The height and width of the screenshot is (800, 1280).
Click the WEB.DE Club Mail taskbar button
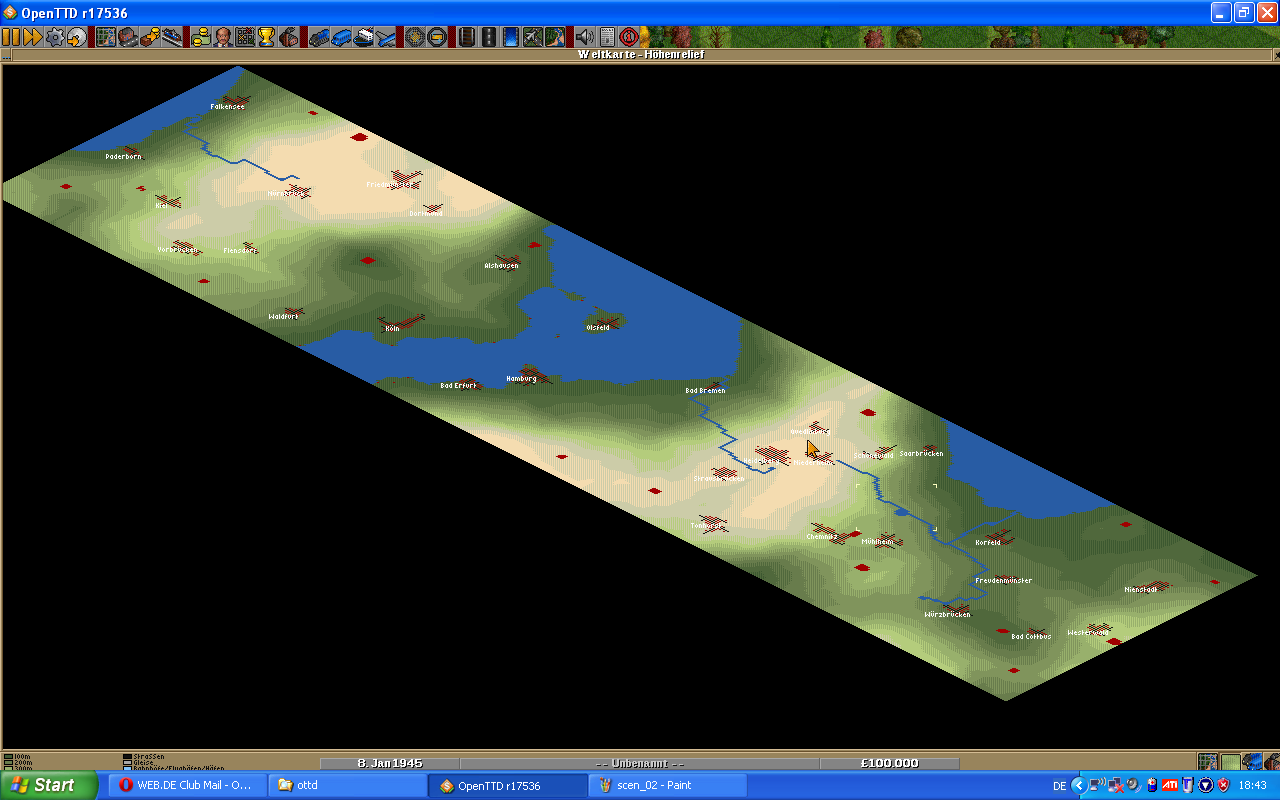pos(187,785)
